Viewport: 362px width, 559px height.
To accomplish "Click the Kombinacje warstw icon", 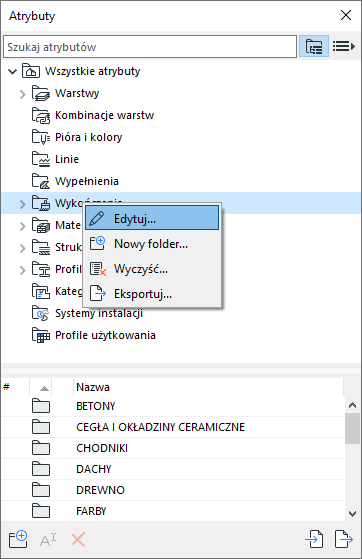I will pos(41,116).
